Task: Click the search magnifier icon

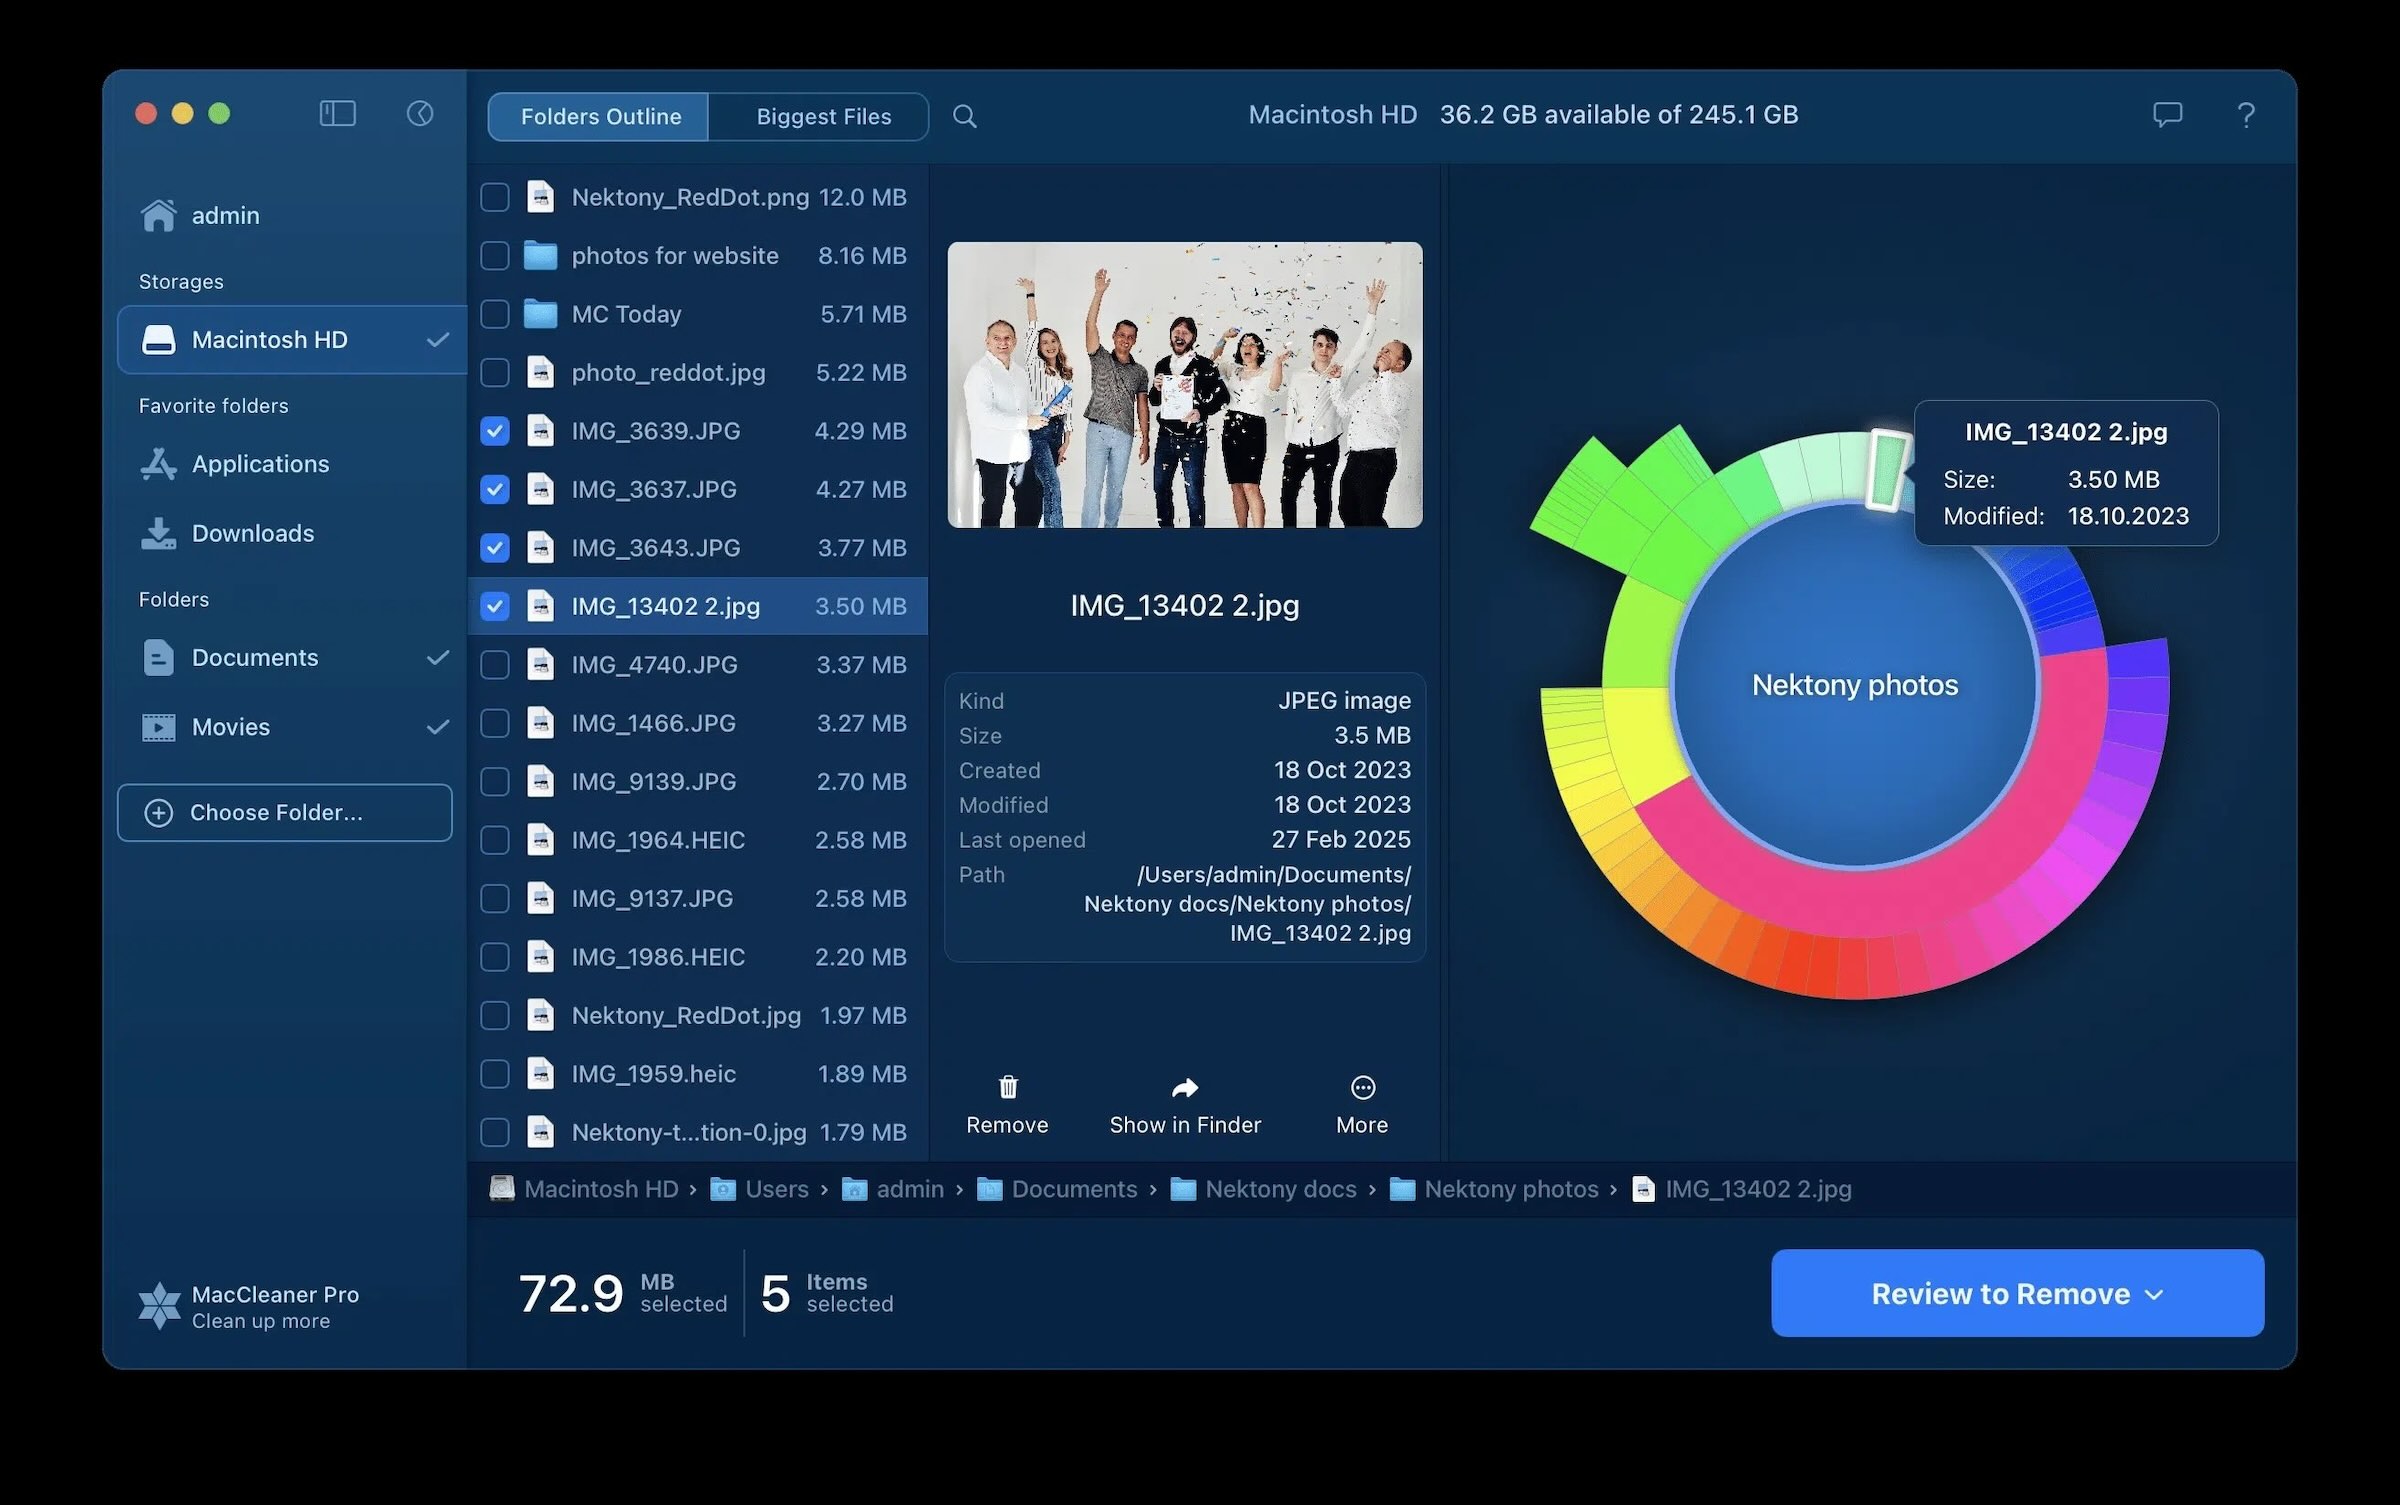Action: 964,116
